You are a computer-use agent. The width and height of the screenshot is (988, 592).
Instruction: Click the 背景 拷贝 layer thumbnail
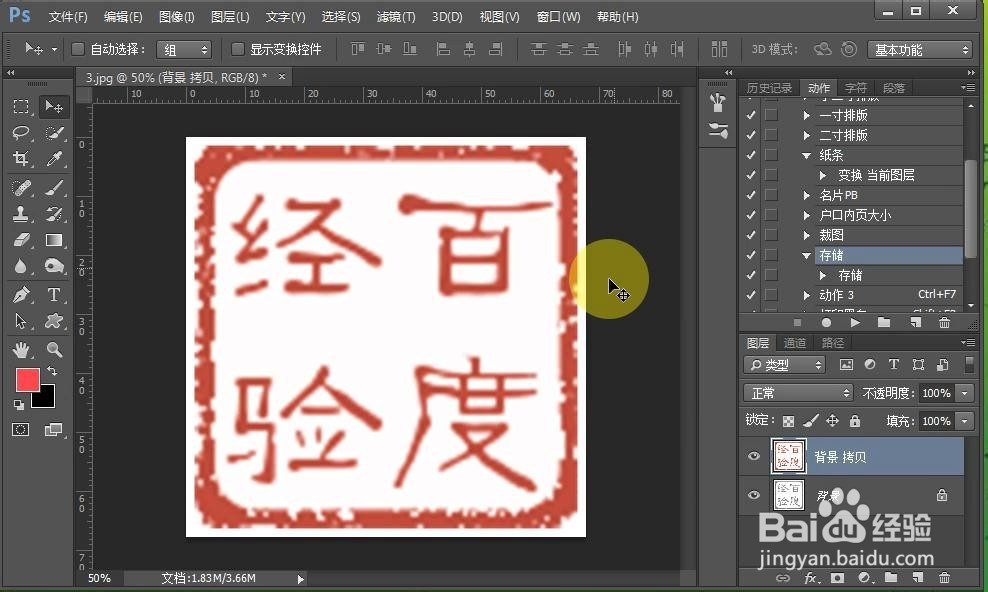789,456
